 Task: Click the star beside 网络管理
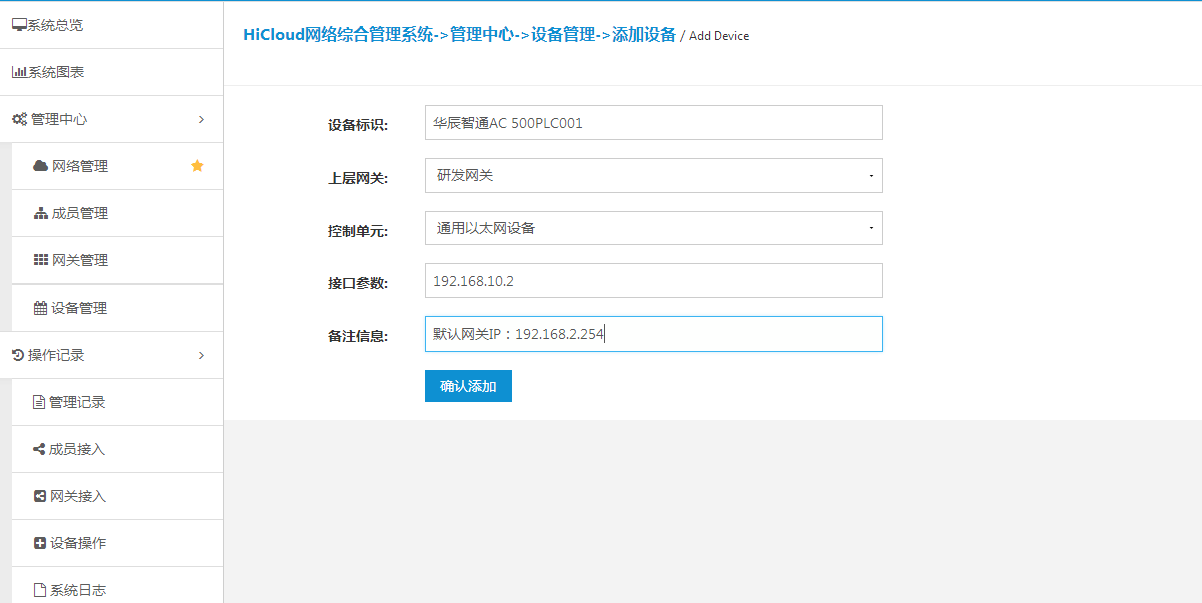coord(198,166)
